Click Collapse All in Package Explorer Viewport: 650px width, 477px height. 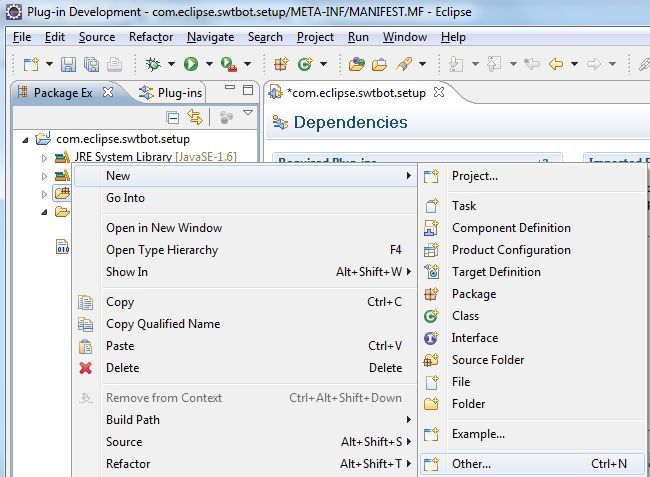click(x=172, y=118)
